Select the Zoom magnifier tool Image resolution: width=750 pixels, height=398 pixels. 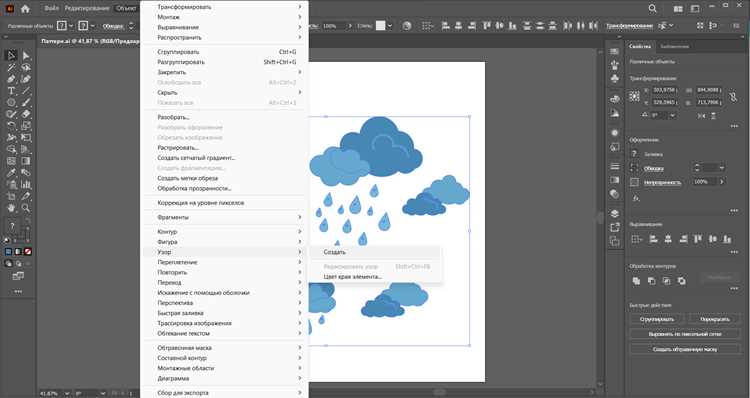(x=26, y=208)
